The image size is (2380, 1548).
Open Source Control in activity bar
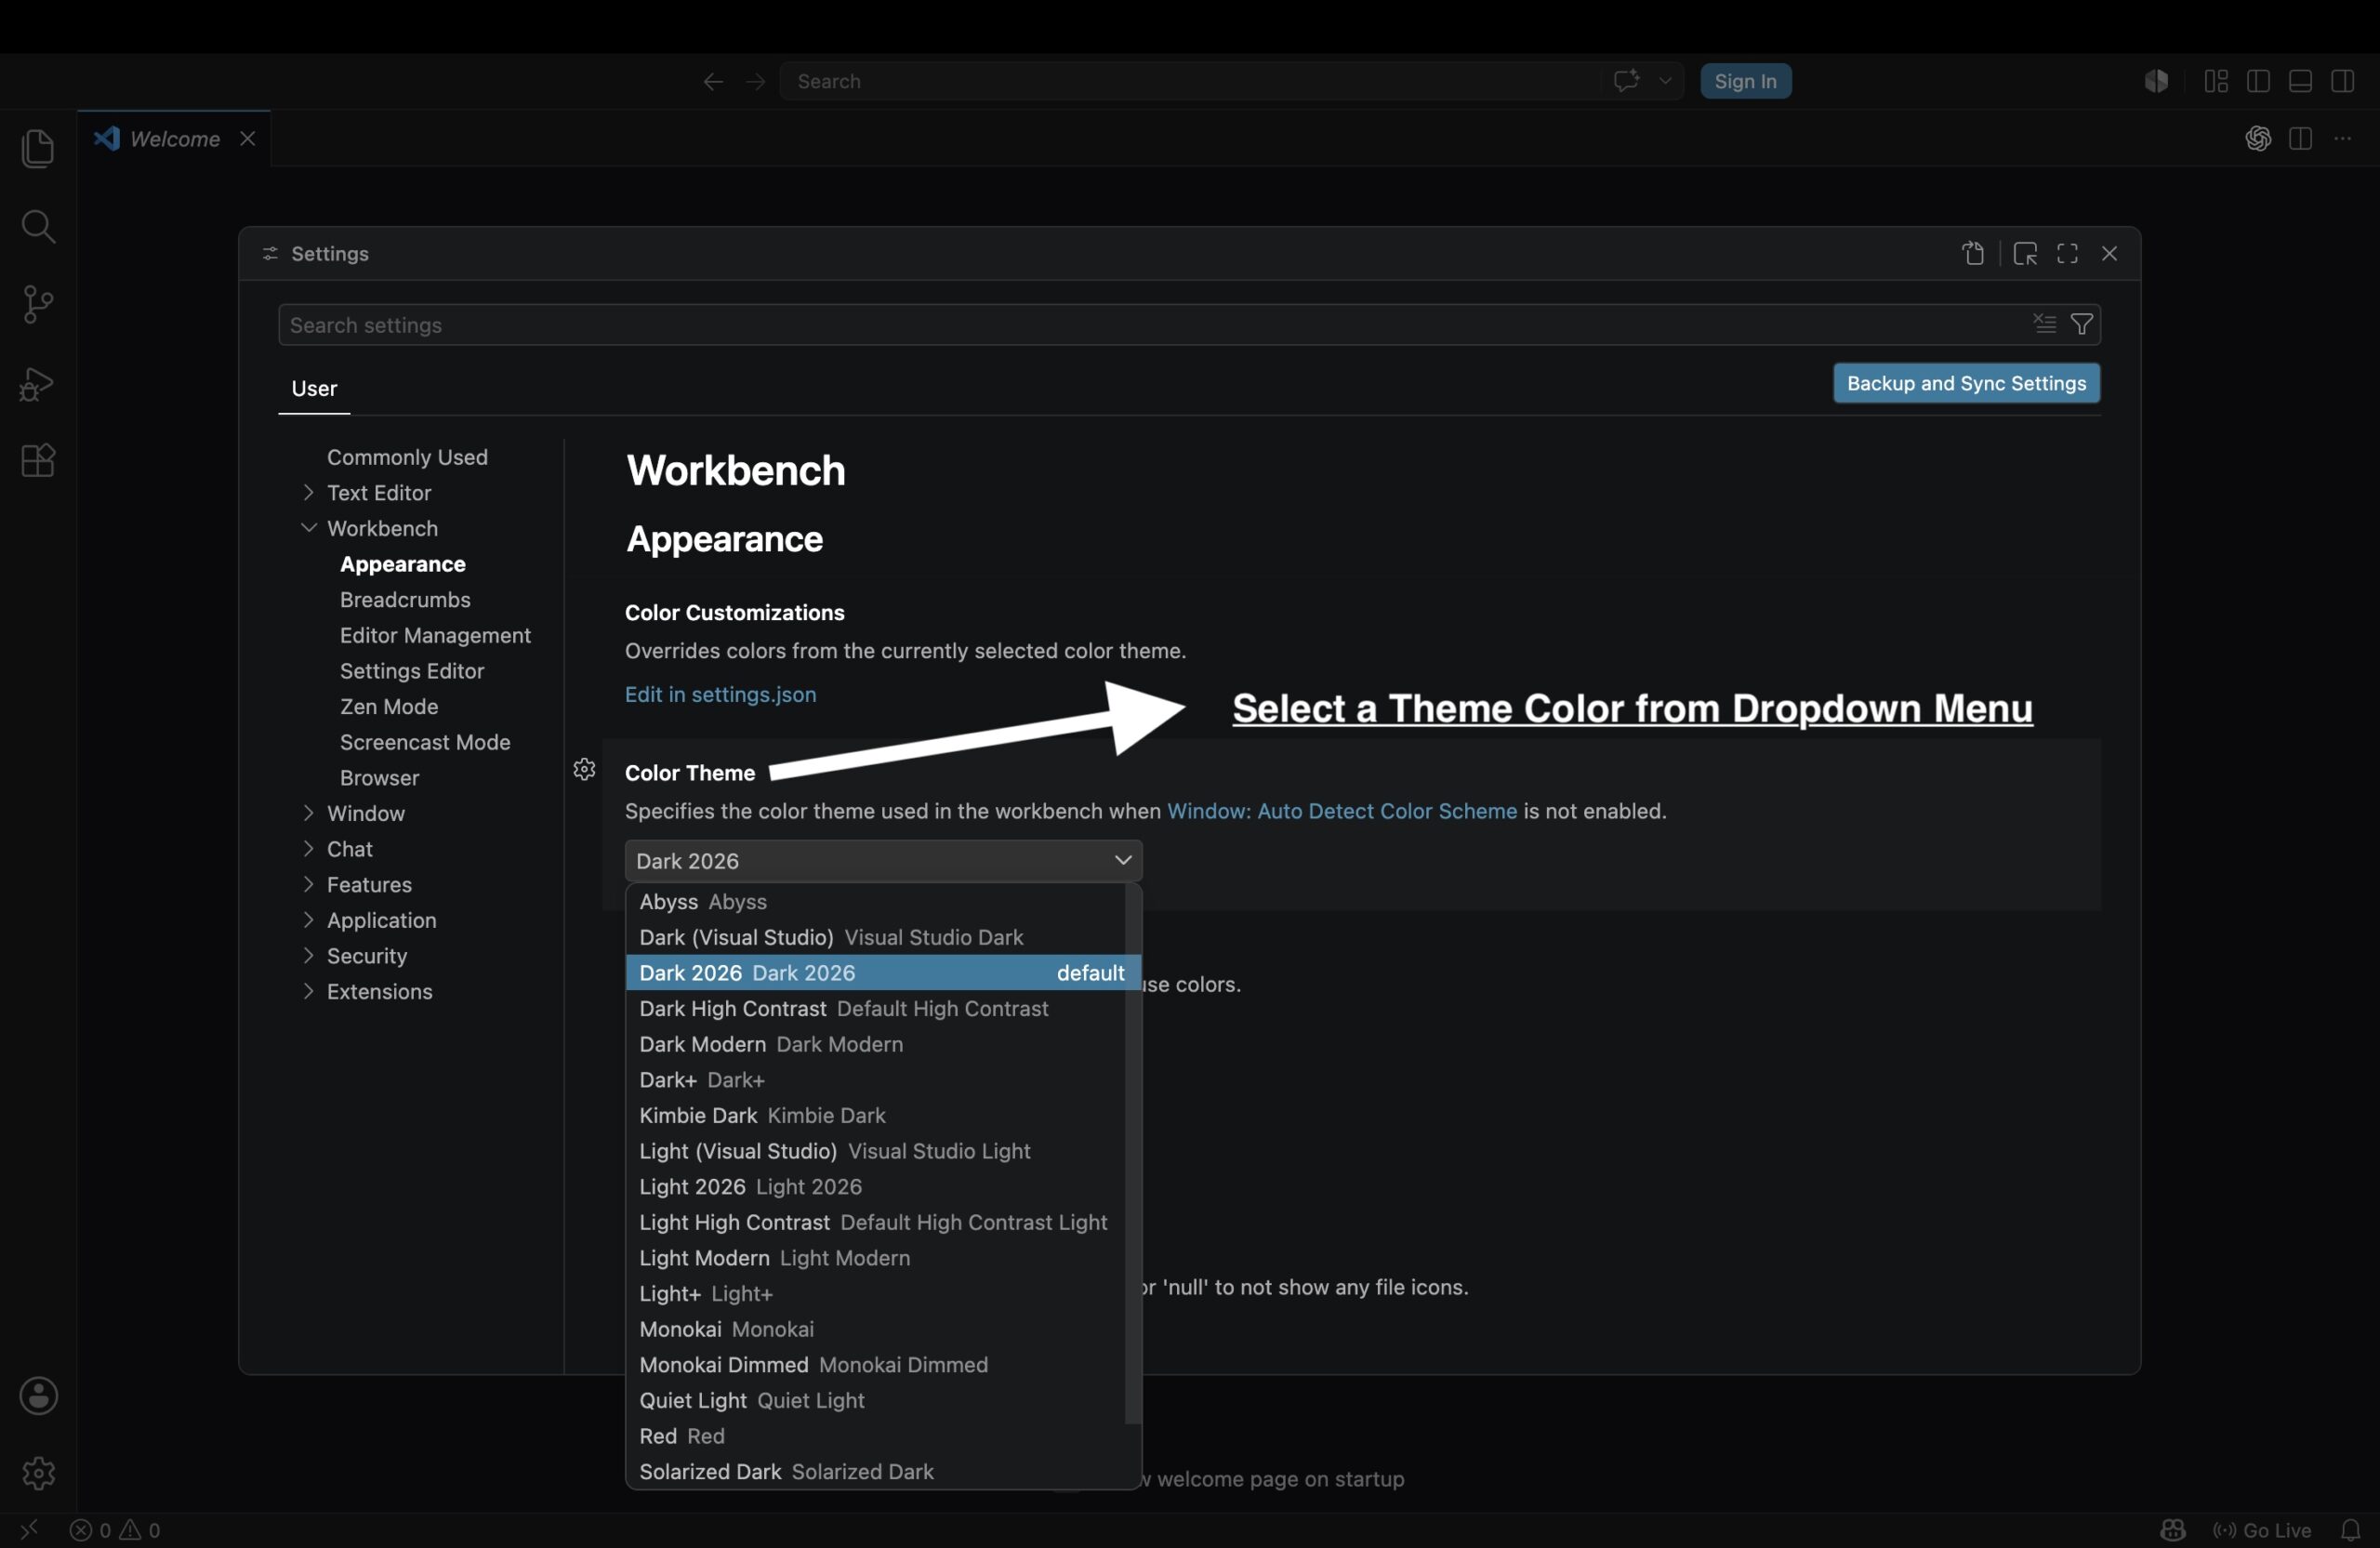[x=38, y=304]
